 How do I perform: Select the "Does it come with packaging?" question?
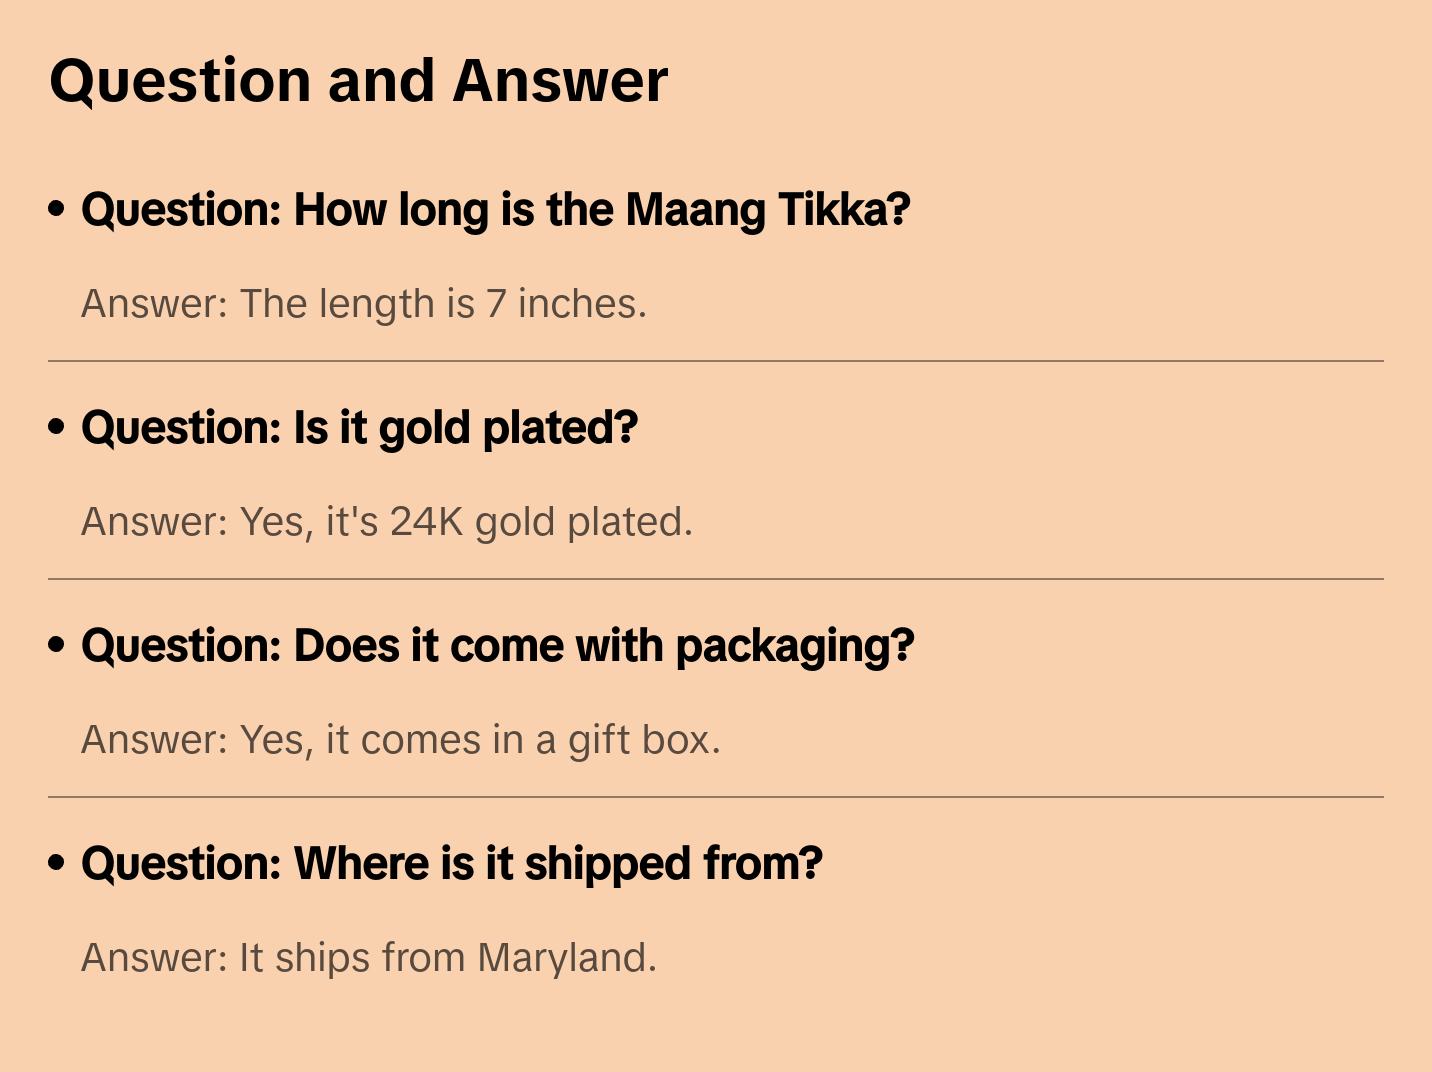click(x=497, y=646)
